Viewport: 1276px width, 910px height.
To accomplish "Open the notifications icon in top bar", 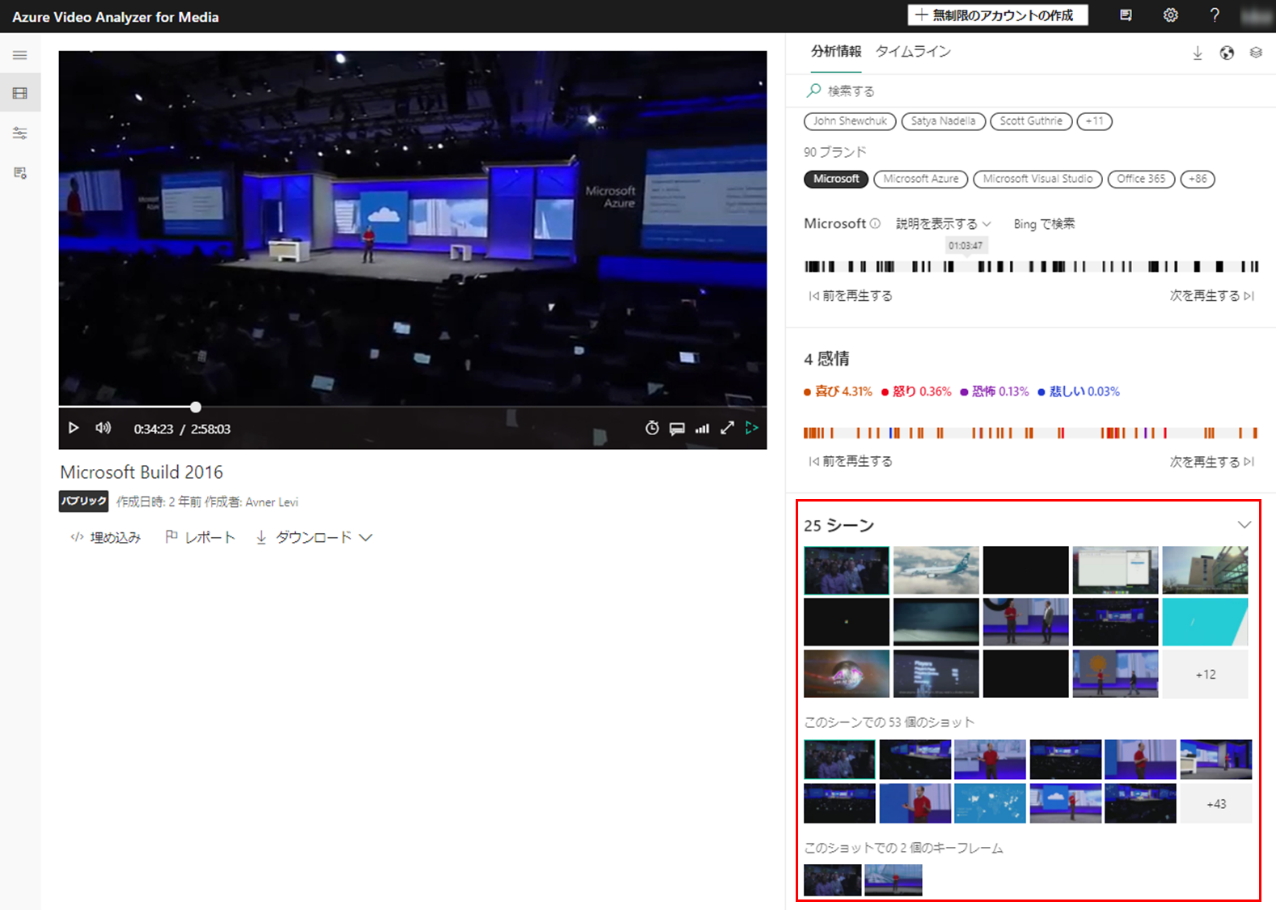I will click(1125, 16).
